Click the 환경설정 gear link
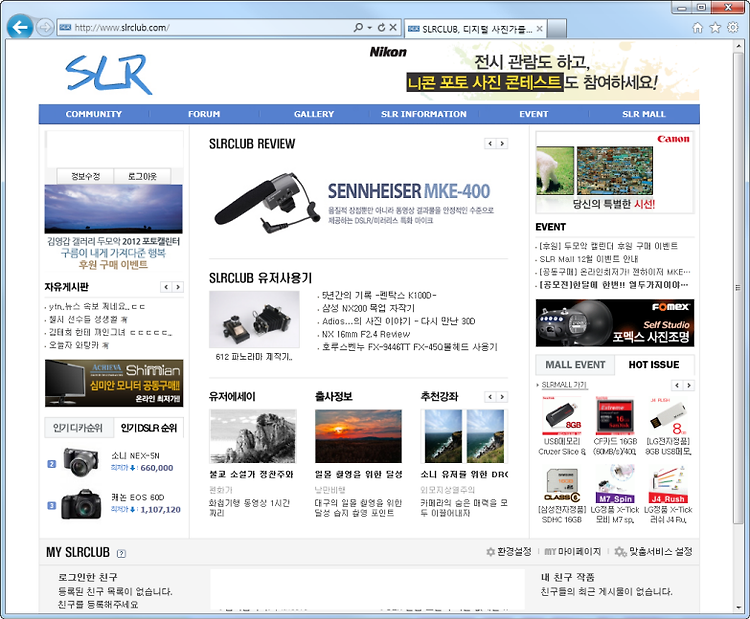Image resolution: width=750 pixels, height=619 pixels. click(x=509, y=552)
